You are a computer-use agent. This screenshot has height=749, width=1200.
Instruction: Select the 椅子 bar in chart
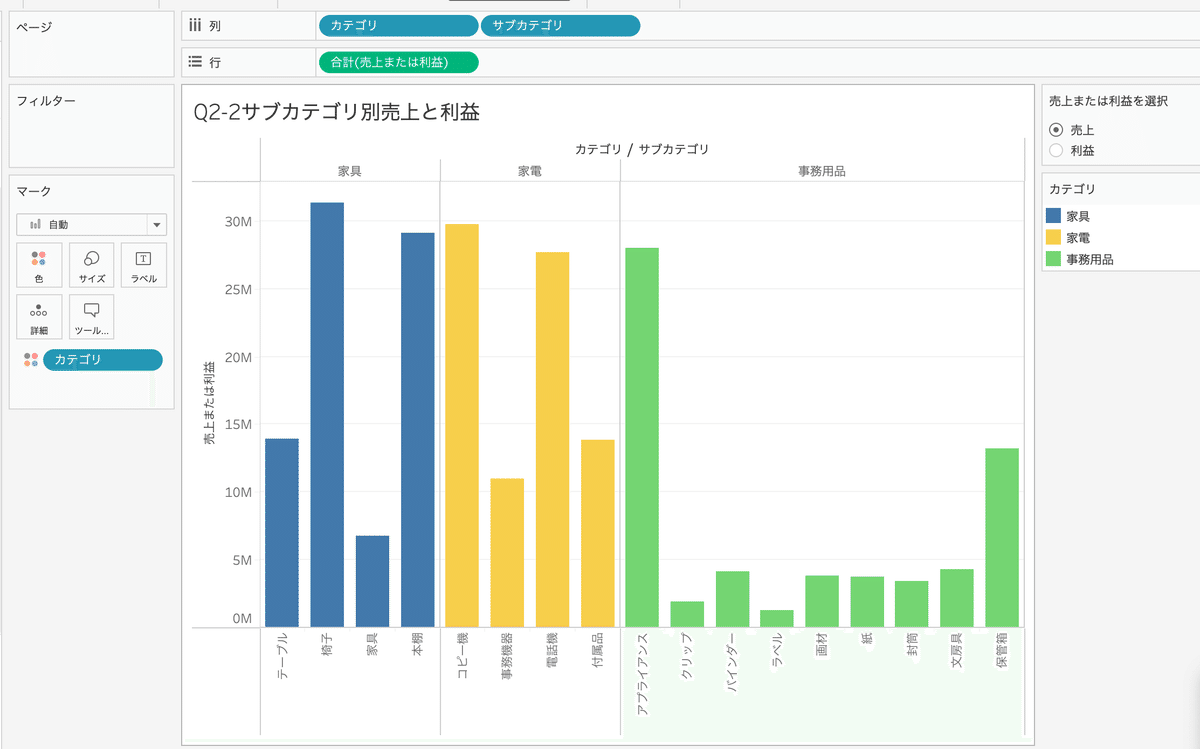pyautogui.click(x=327, y=414)
